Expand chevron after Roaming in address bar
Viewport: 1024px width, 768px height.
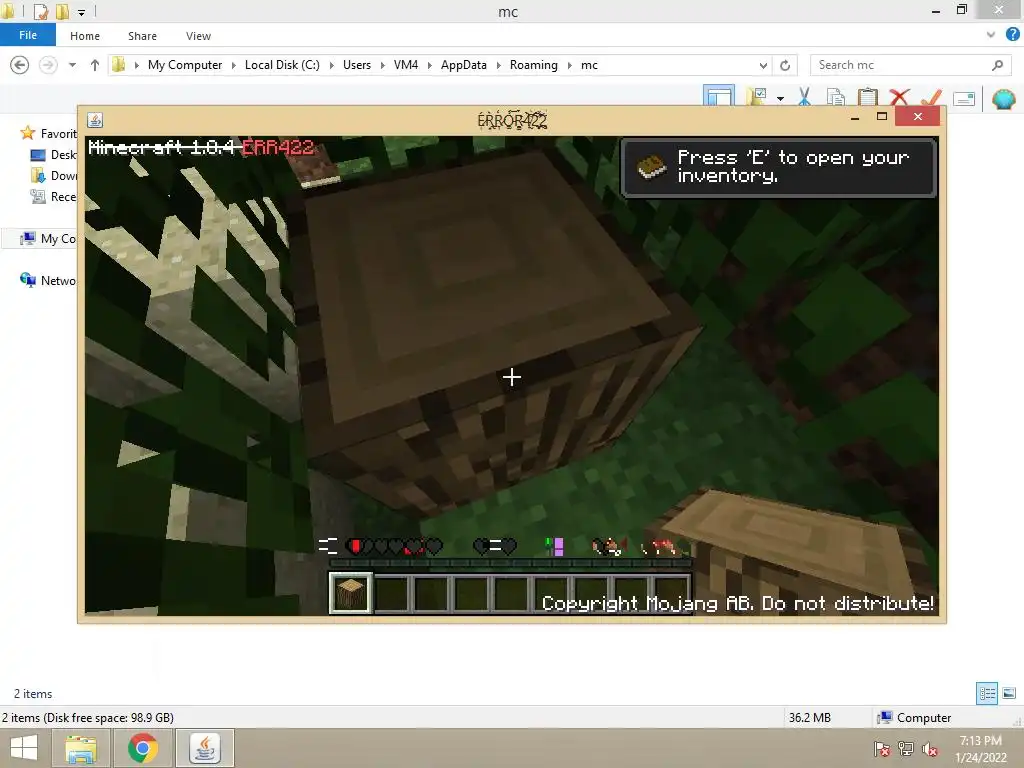coord(569,65)
